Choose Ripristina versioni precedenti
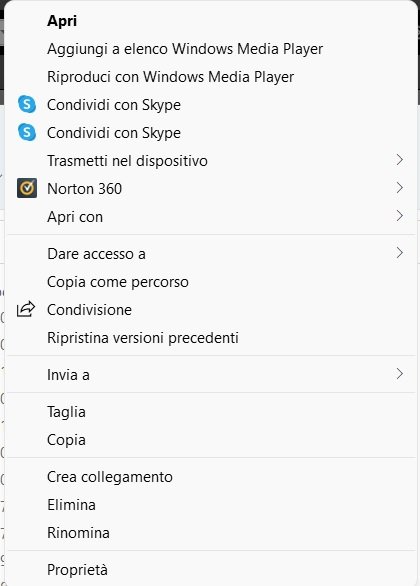420x586 pixels. click(x=143, y=338)
